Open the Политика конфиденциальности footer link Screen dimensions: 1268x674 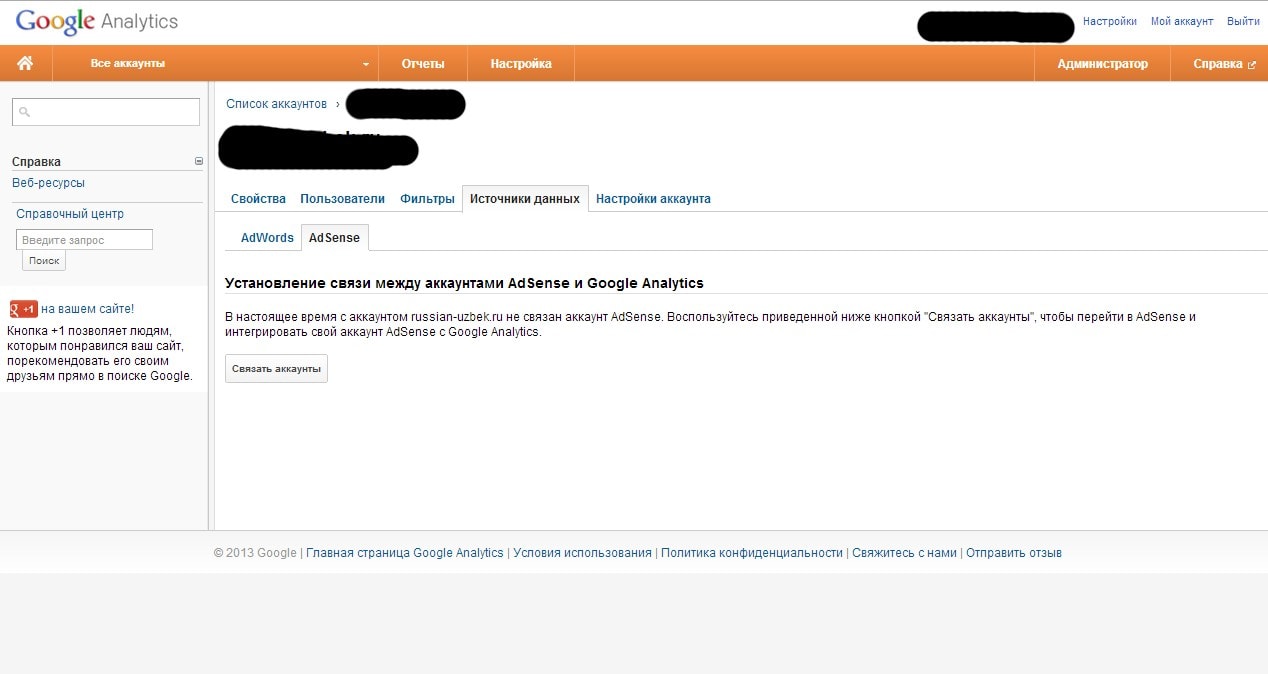(x=752, y=553)
